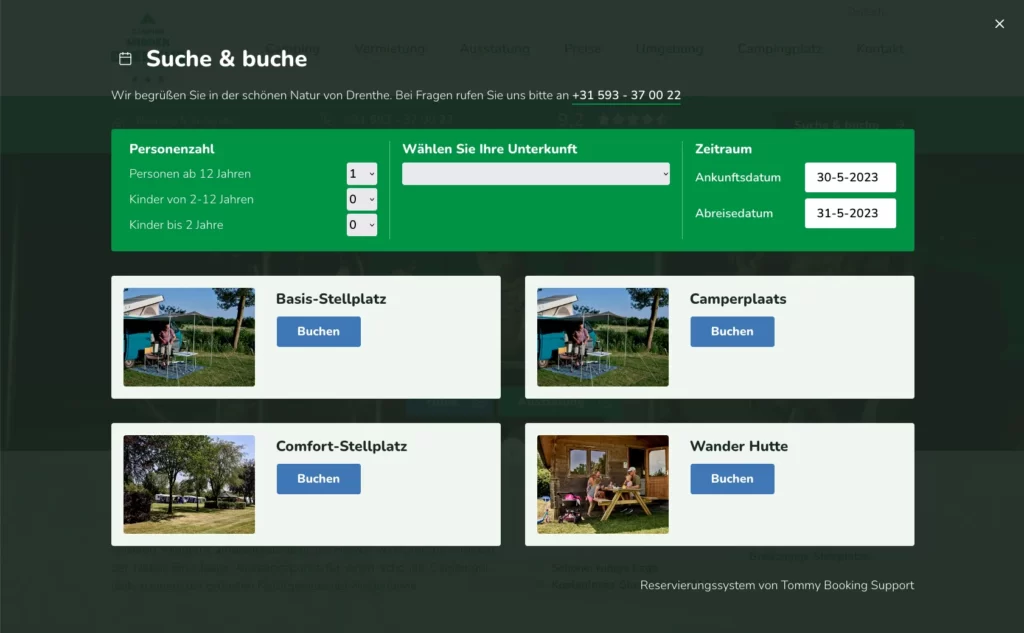Image resolution: width=1024 pixels, height=633 pixels.
Task: Book the Comfort-Stellplatz
Action: (x=319, y=479)
